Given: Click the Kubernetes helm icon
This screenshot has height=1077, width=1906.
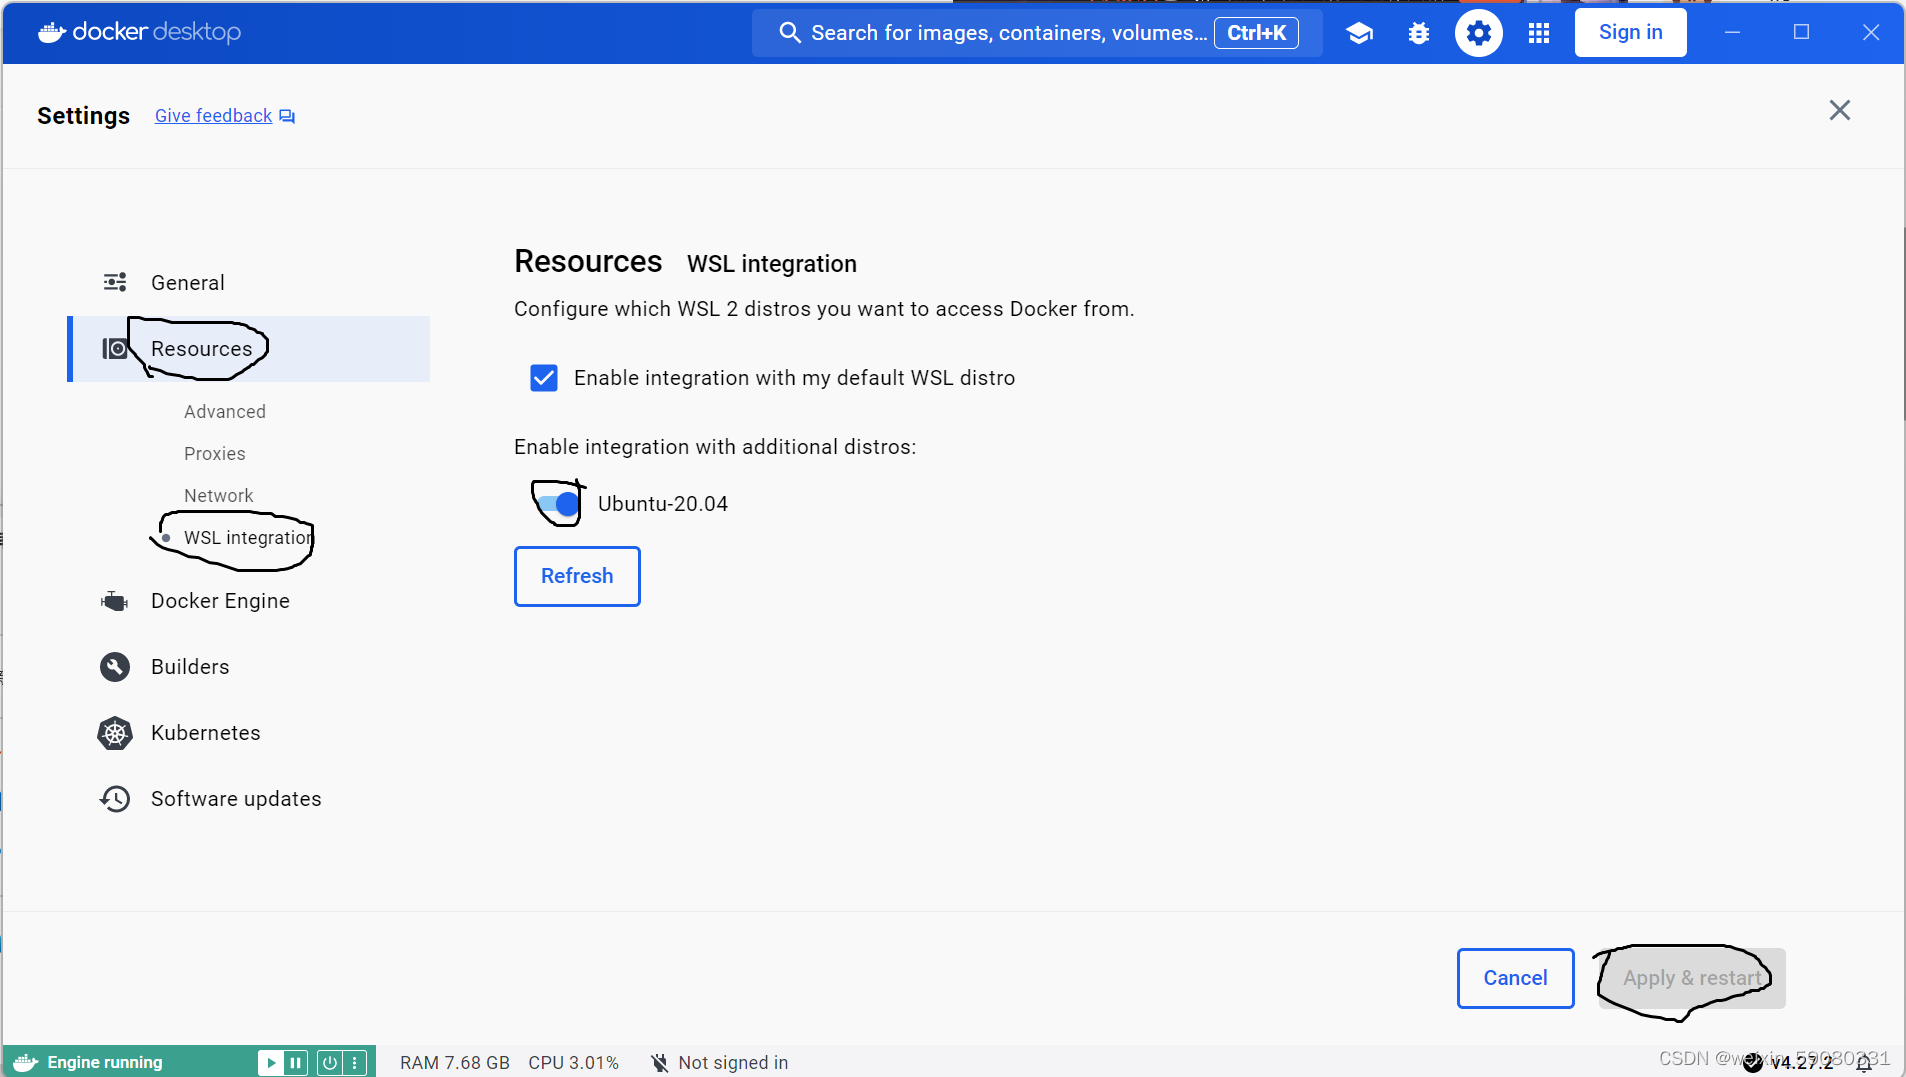Looking at the screenshot, I should (x=114, y=732).
